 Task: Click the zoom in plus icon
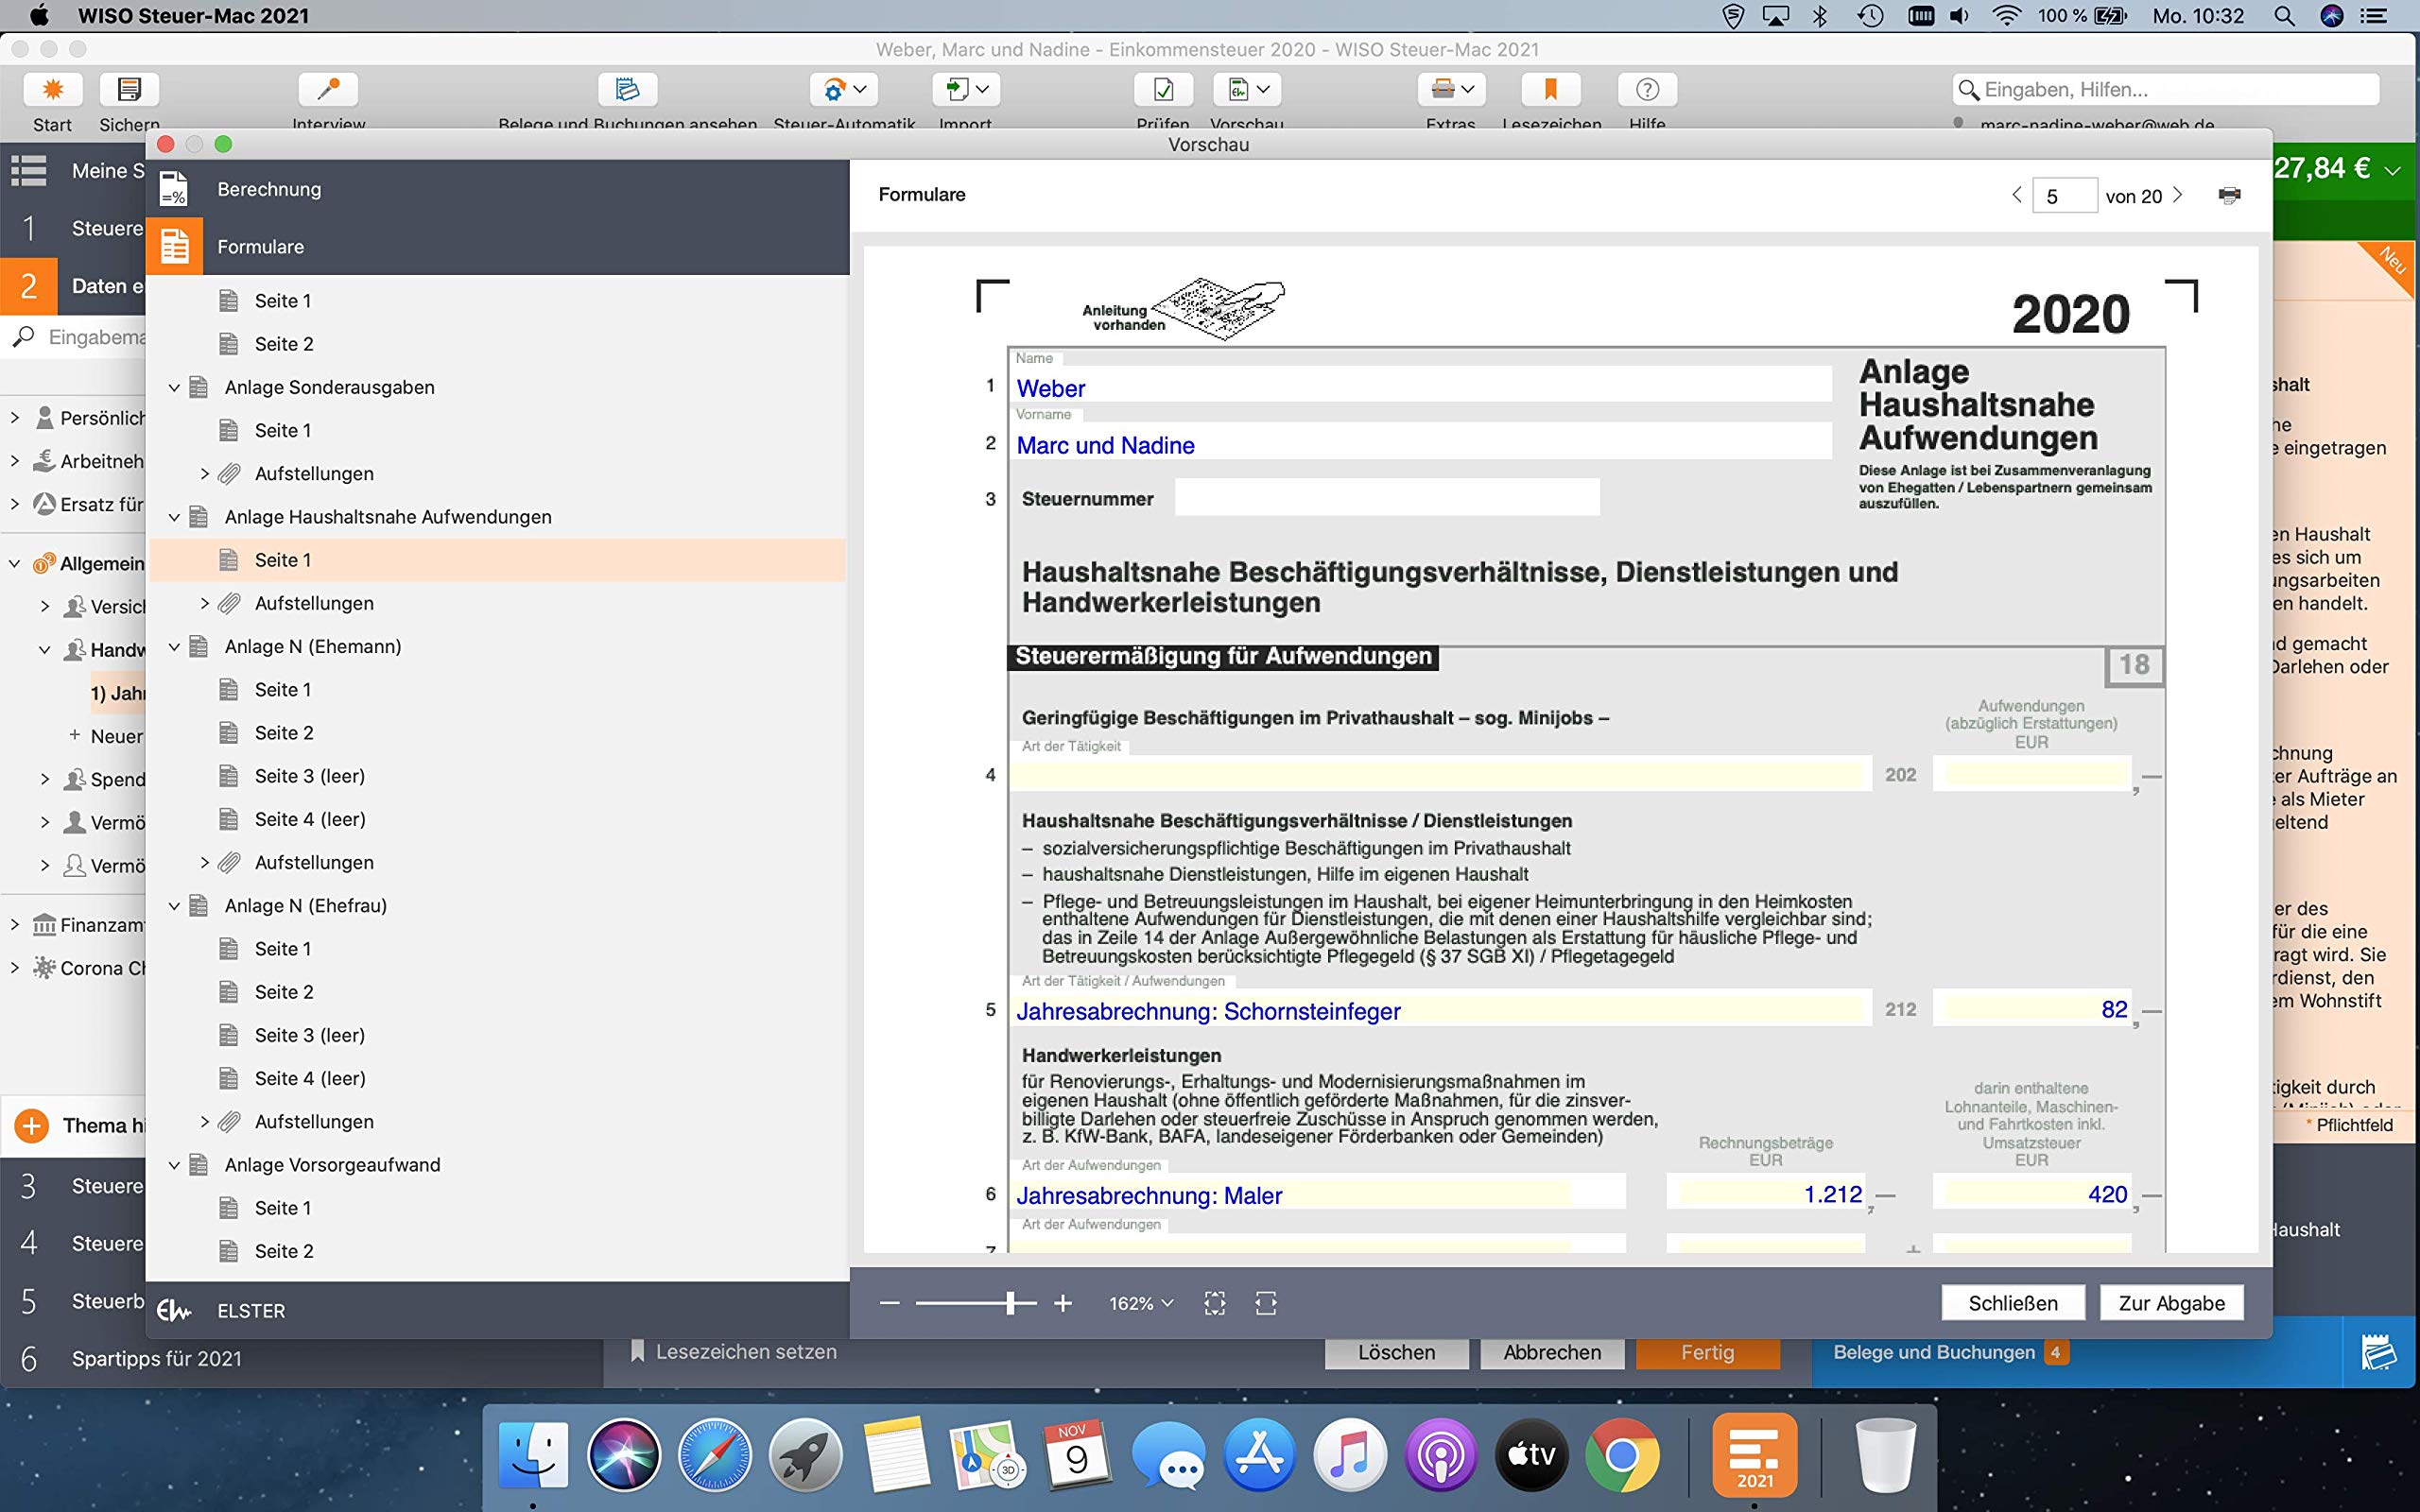click(1063, 1303)
